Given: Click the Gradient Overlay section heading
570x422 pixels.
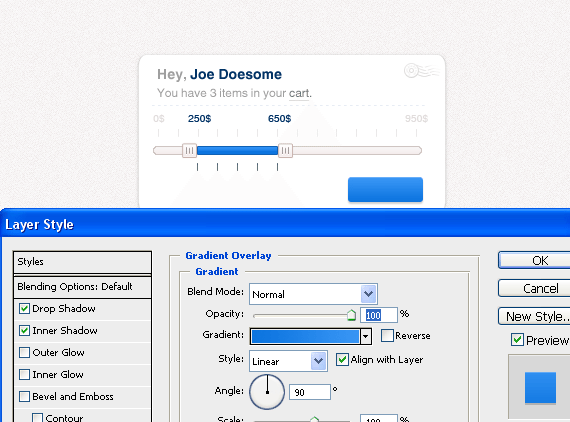Looking at the screenshot, I should [x=228, y=256].
